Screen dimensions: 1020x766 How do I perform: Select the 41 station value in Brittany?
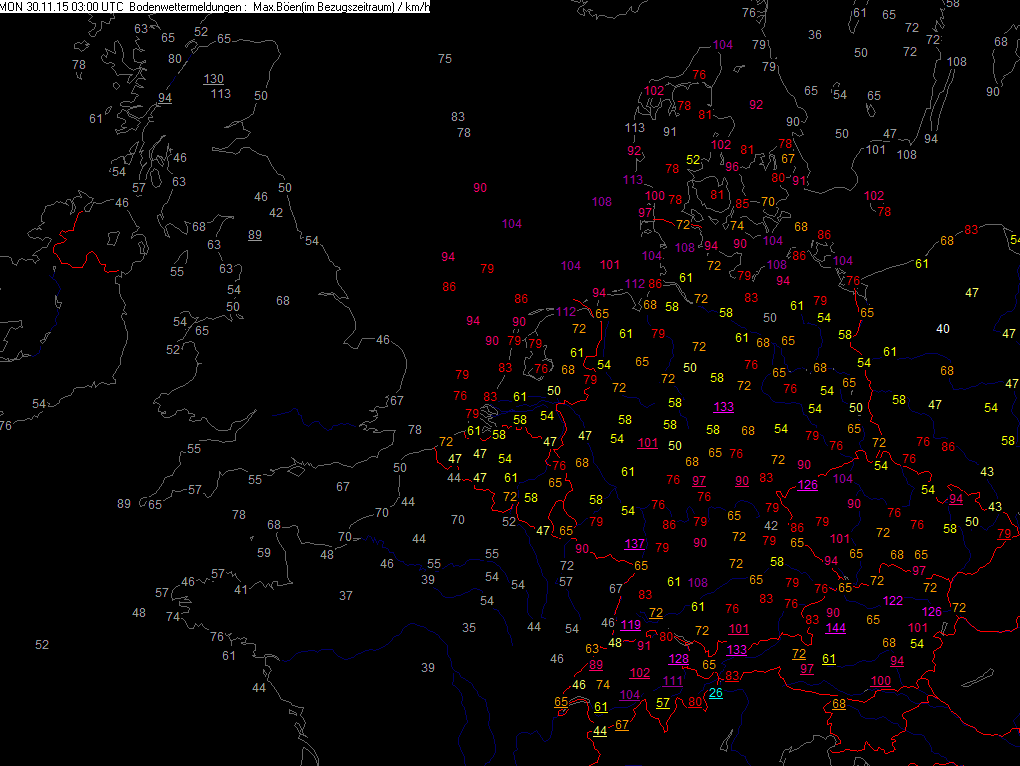240,589
